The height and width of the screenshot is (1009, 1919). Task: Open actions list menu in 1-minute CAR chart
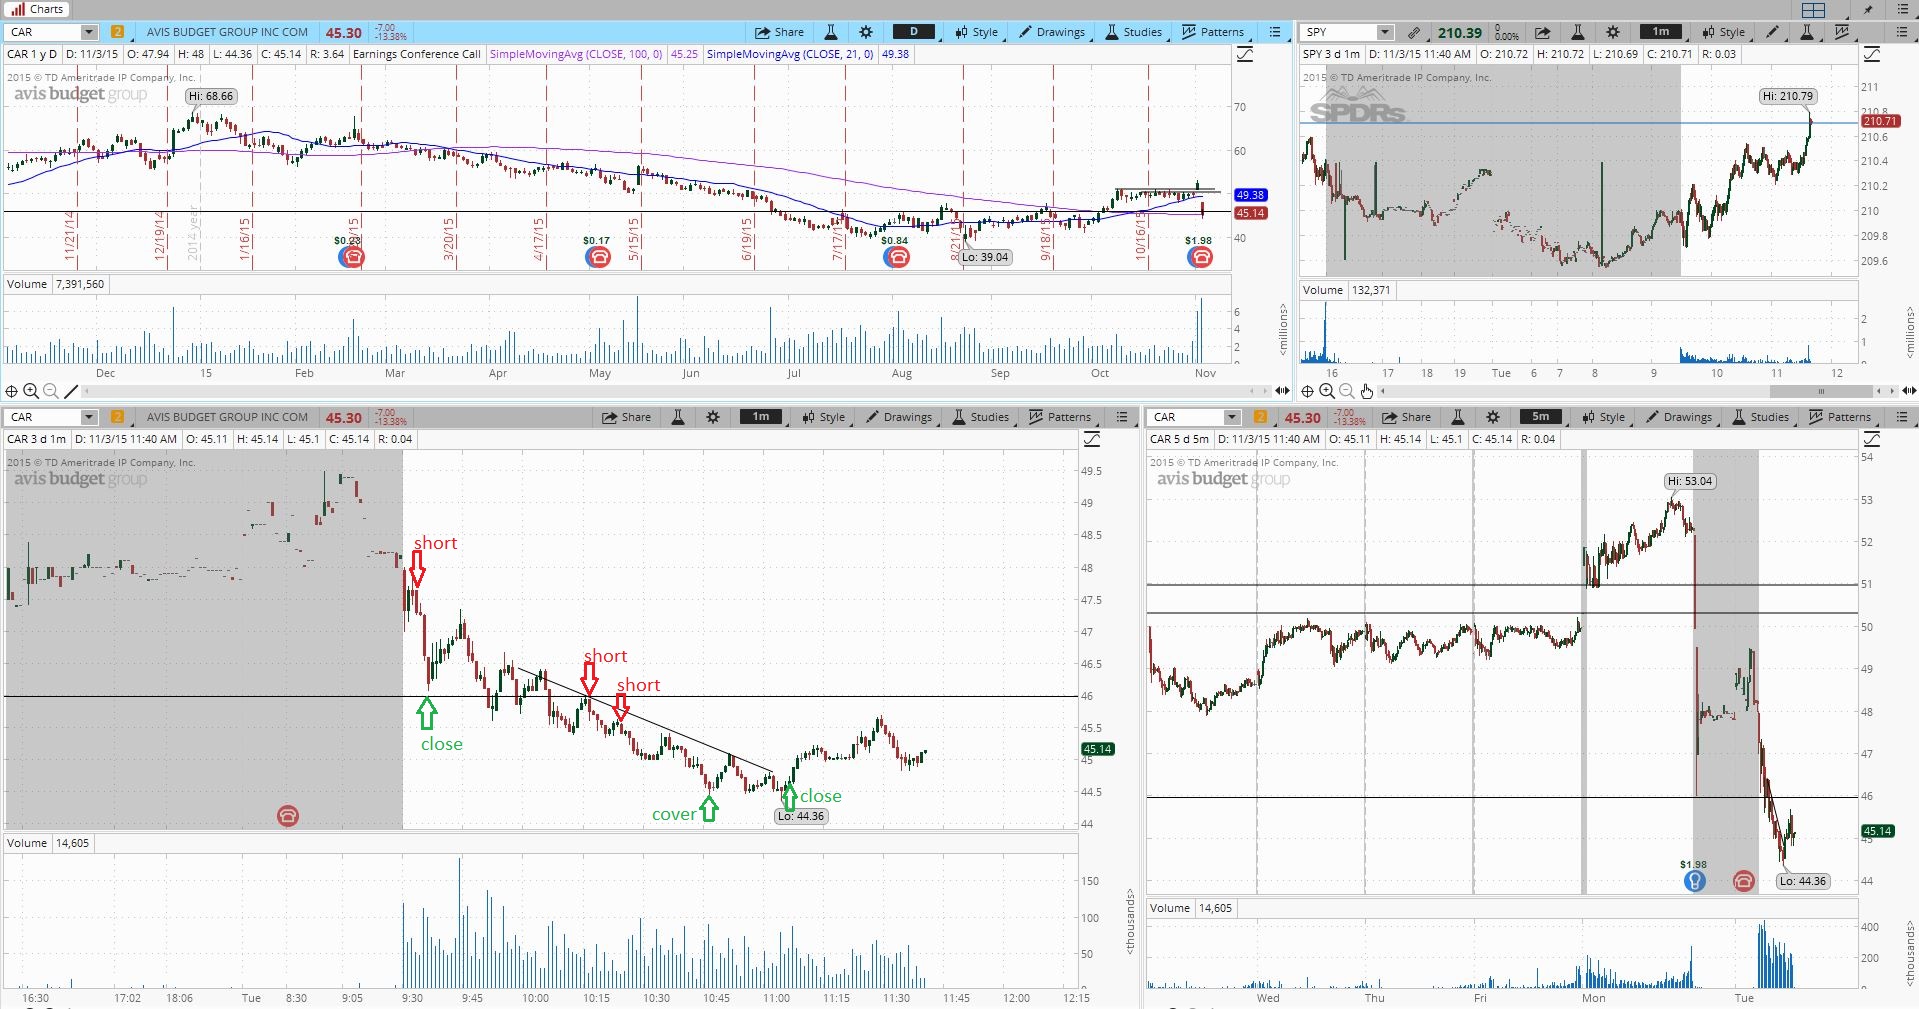coord(1122,417)
